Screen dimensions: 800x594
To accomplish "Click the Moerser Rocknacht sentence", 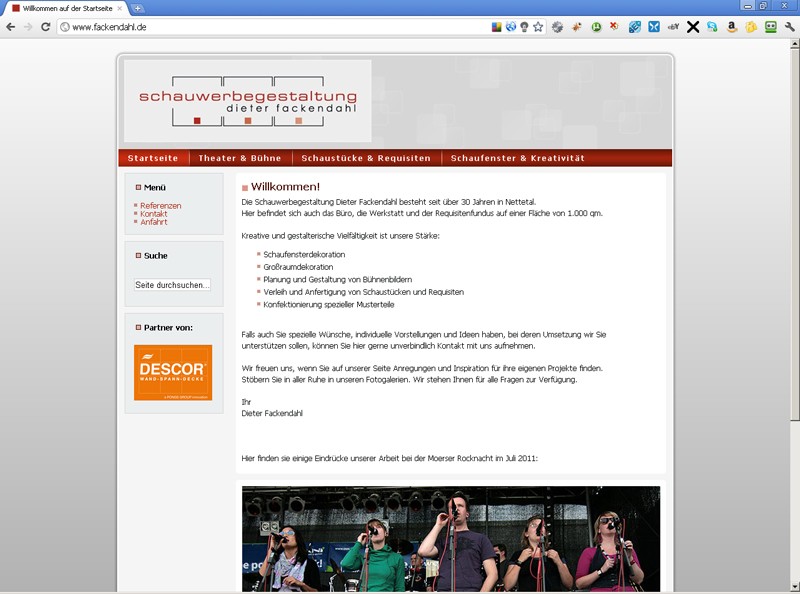I will 390,458.
